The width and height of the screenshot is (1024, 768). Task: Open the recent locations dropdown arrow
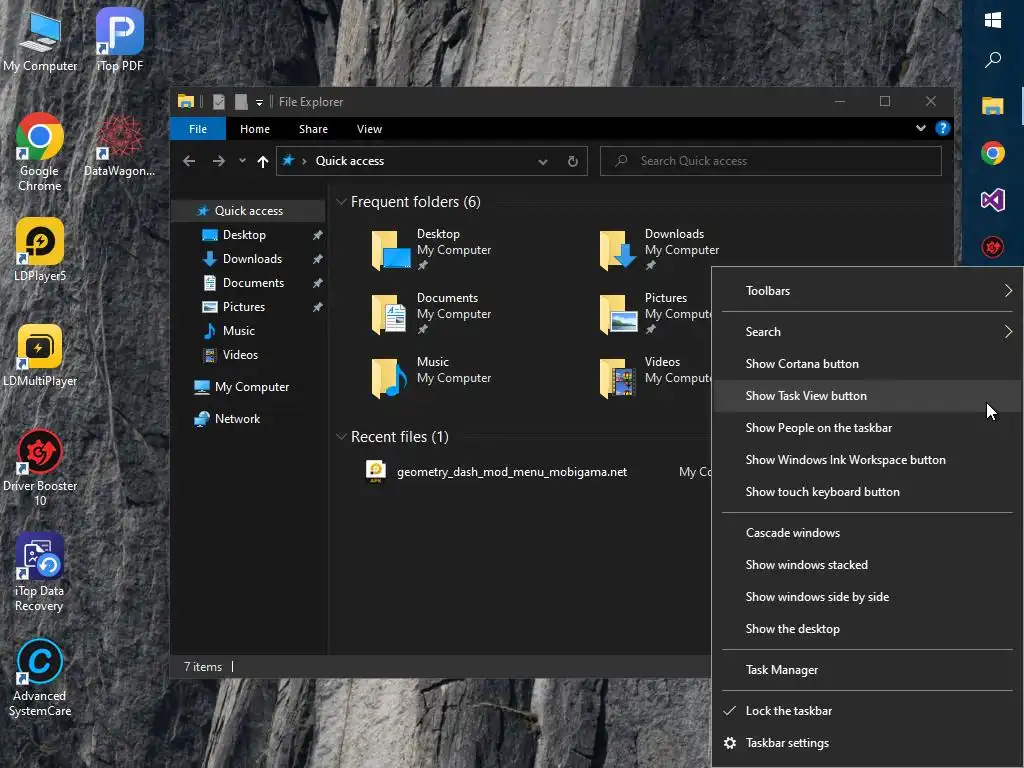click(x=242, y=161)
